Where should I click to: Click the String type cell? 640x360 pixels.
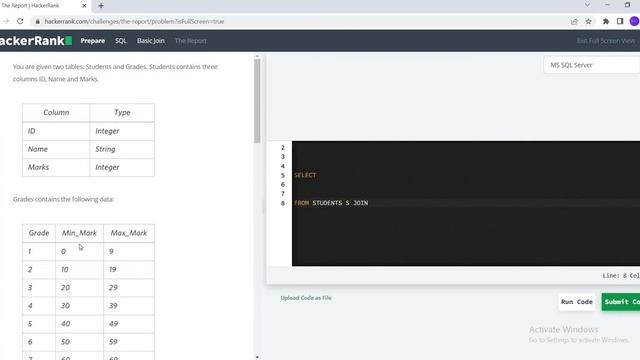[122, 149]
